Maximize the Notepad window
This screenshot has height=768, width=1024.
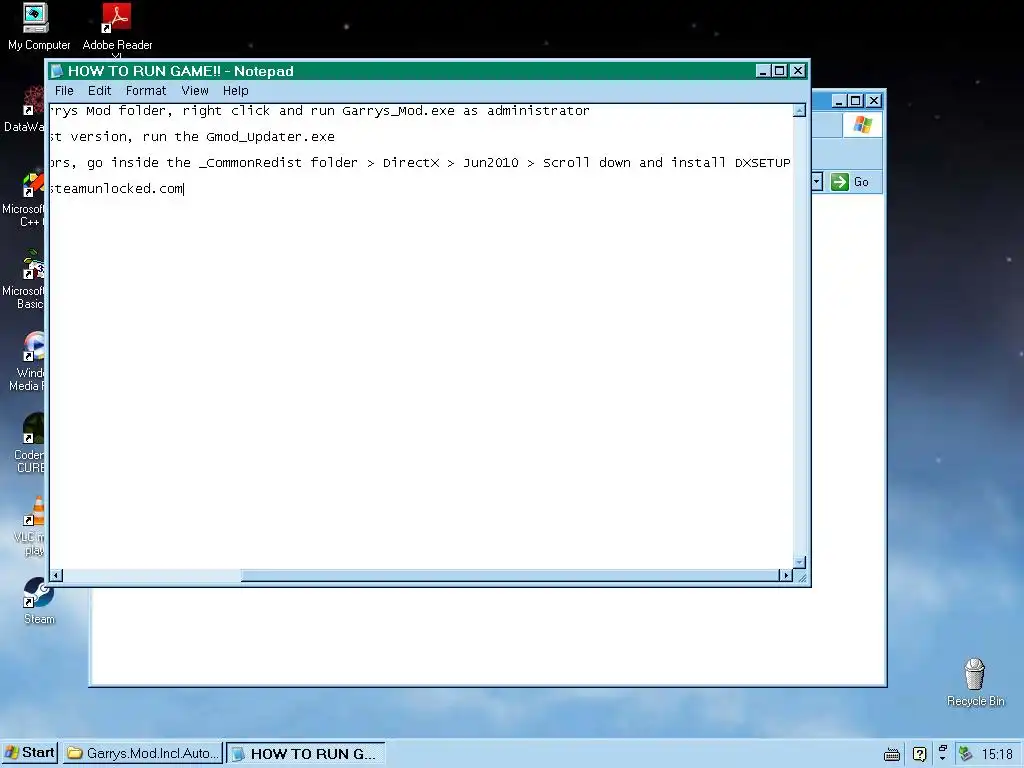pos(780,71)
